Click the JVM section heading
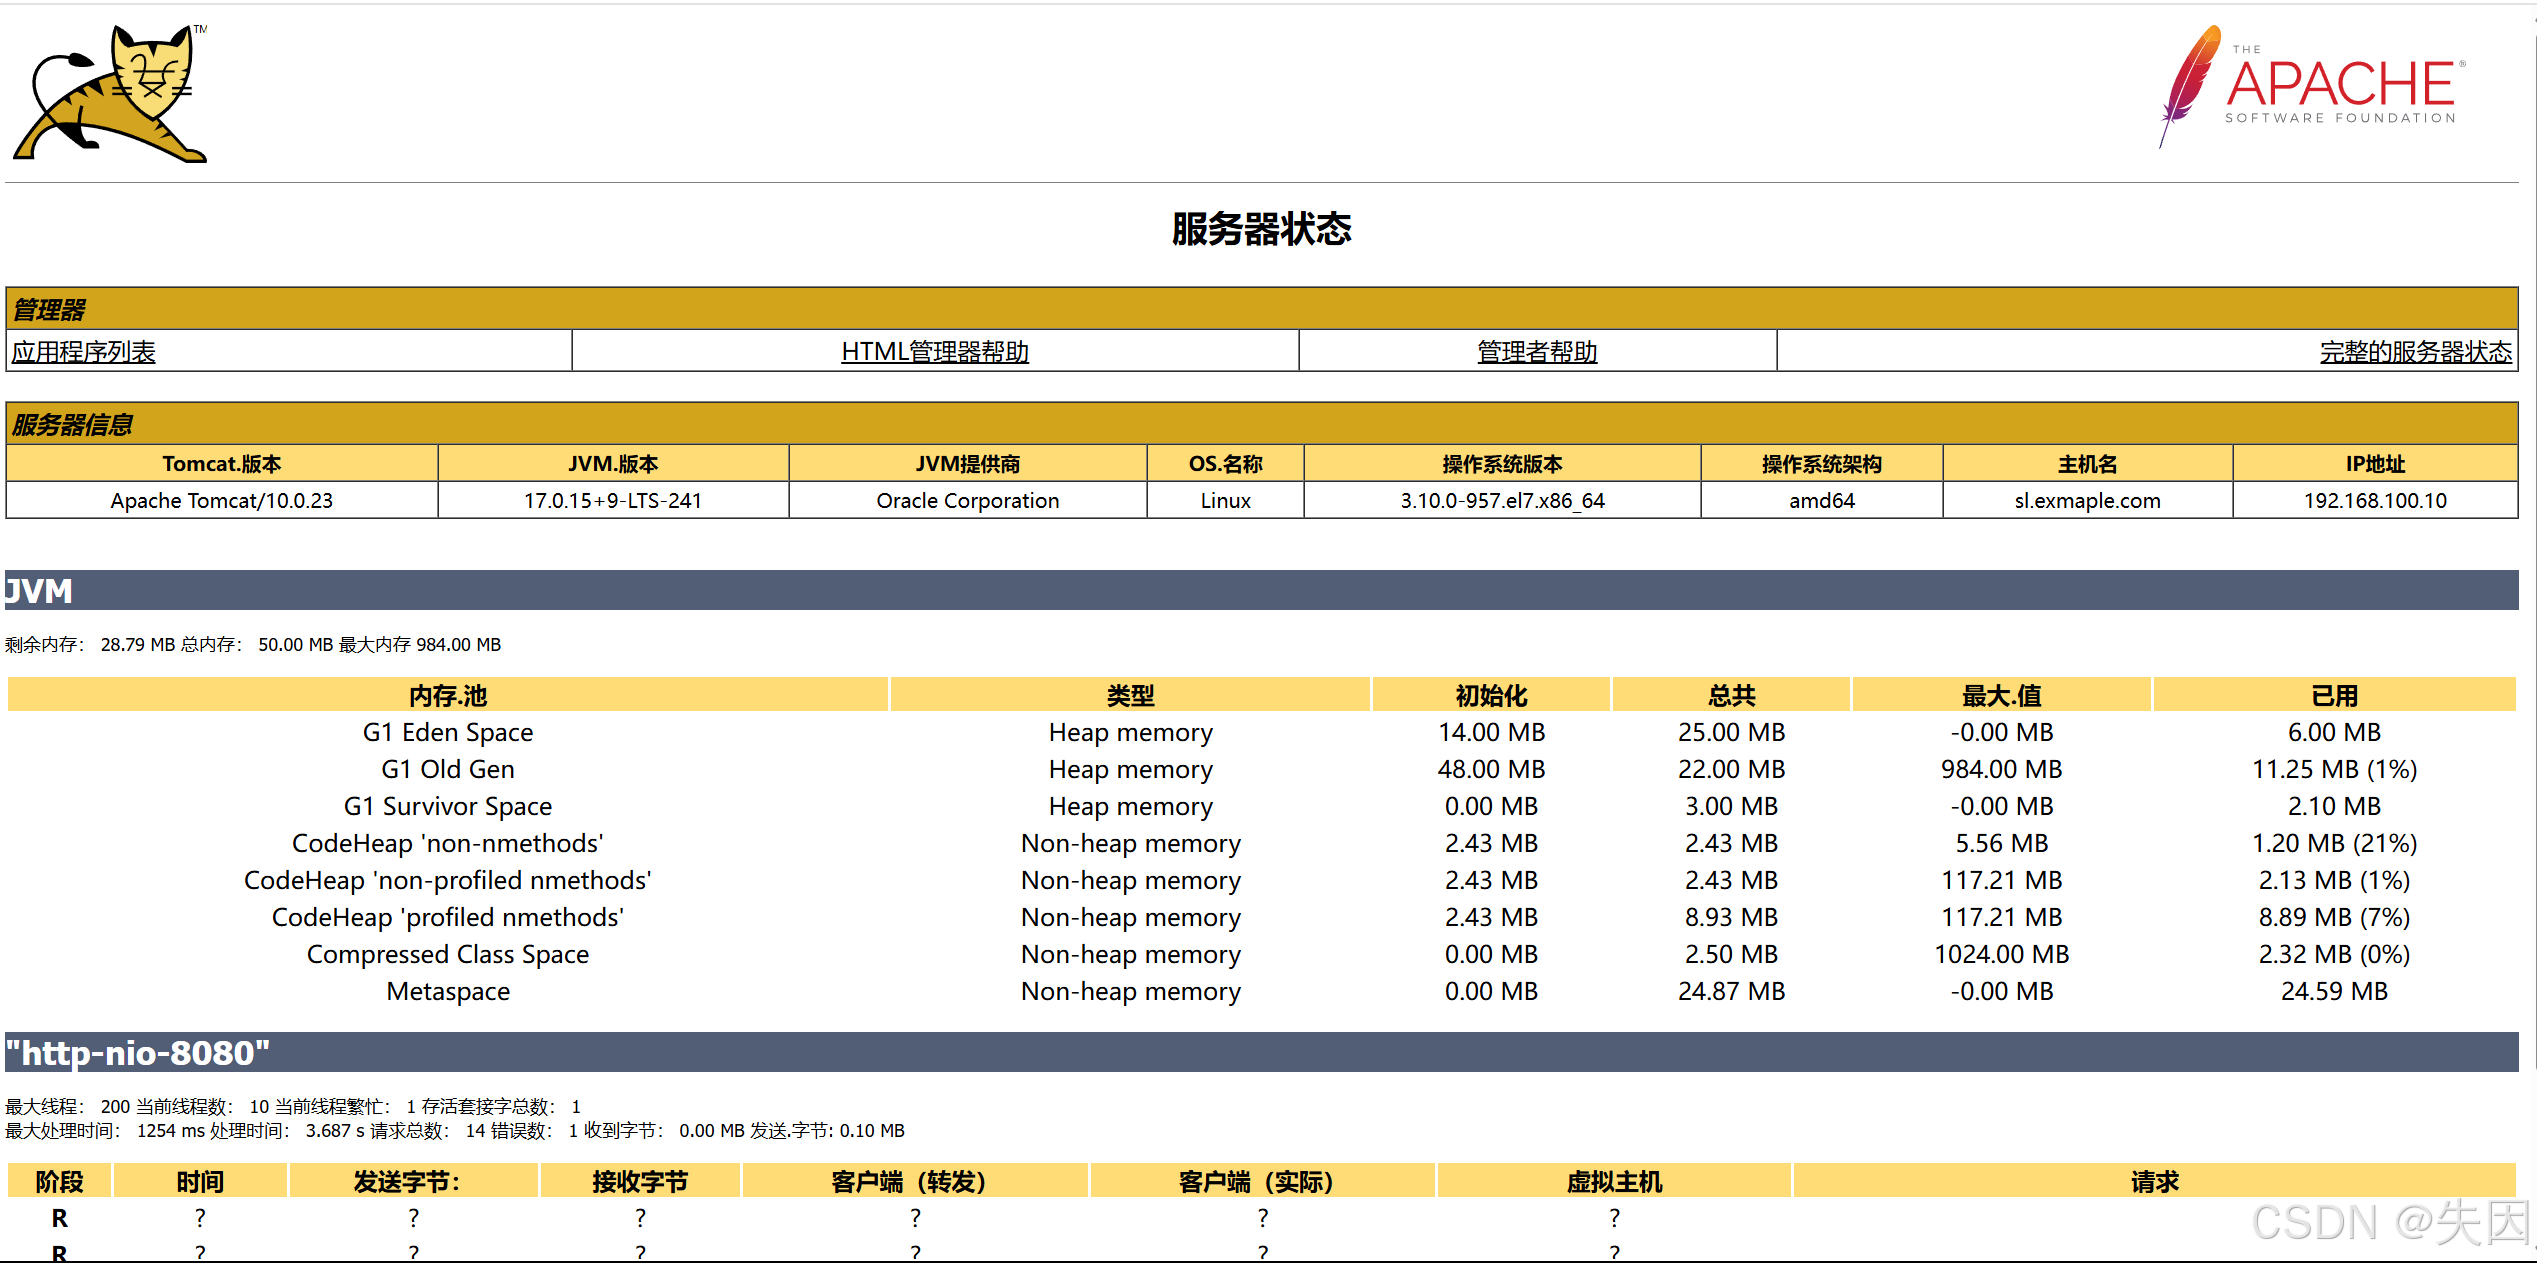 click(x=1261, y=590)
